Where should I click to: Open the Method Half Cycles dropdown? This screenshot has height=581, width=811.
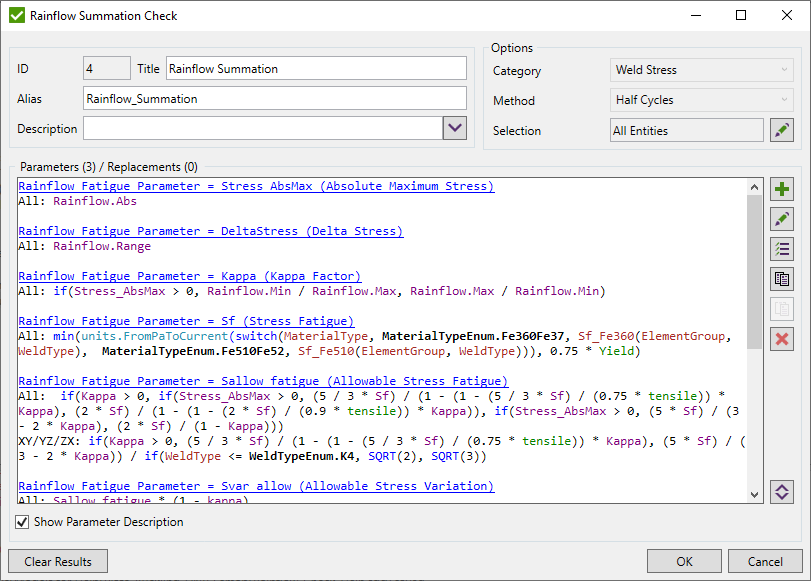(x=702, y=100)
